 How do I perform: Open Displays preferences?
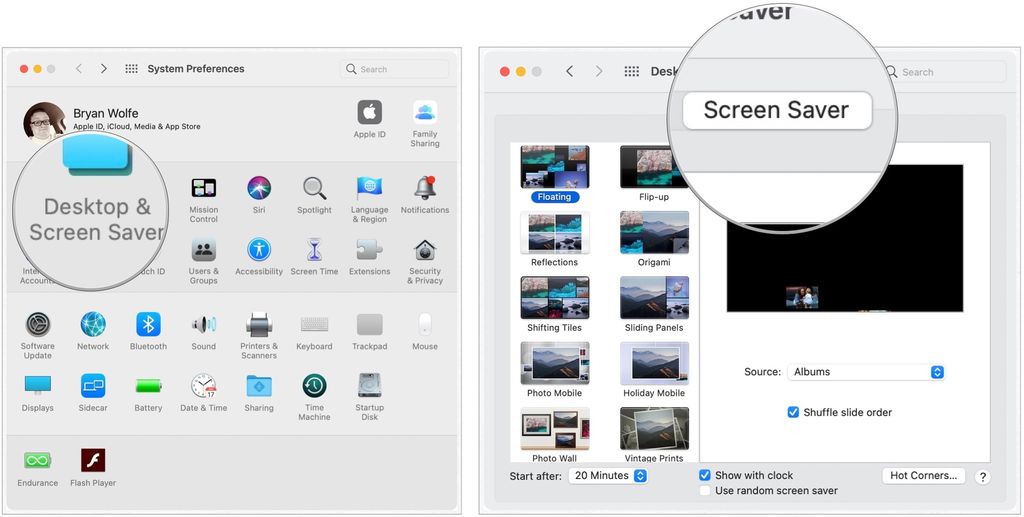click(x=38, y=386)
